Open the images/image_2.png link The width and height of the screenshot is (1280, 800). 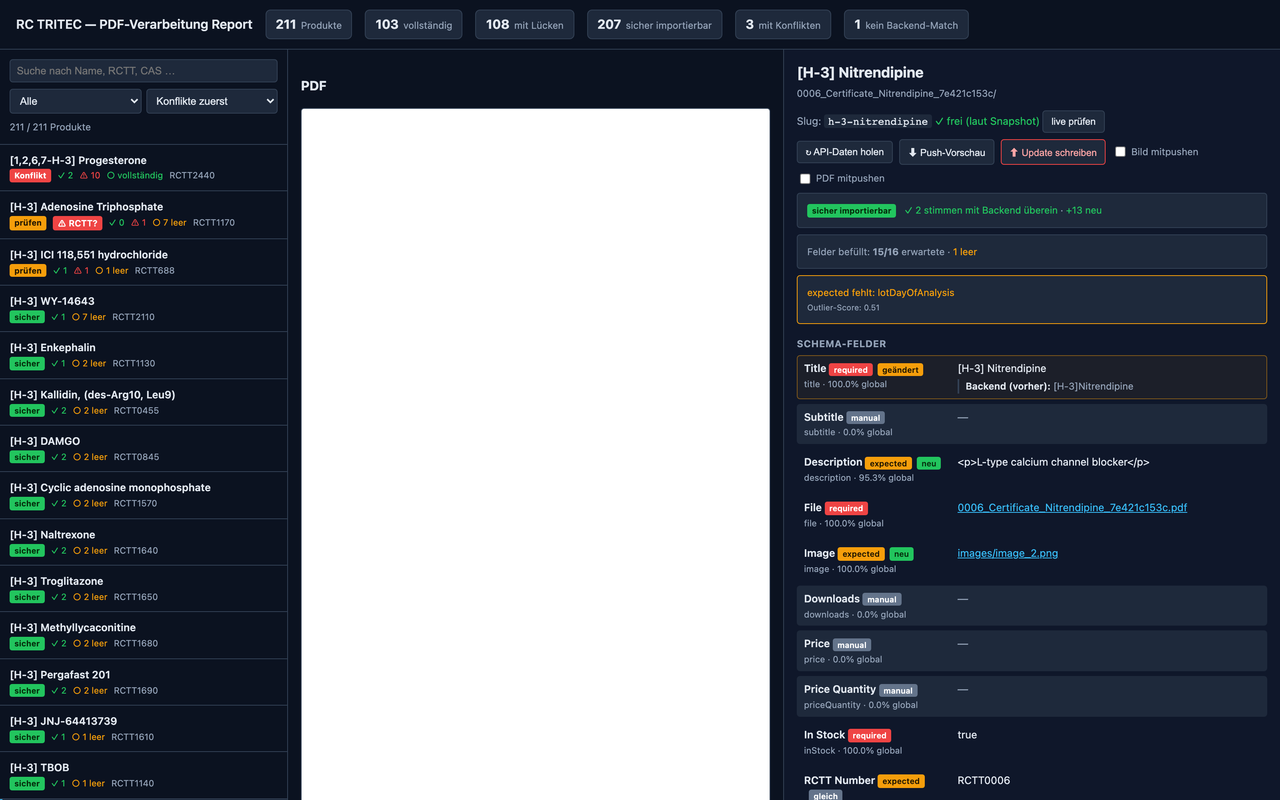[x=1007, y=553]
